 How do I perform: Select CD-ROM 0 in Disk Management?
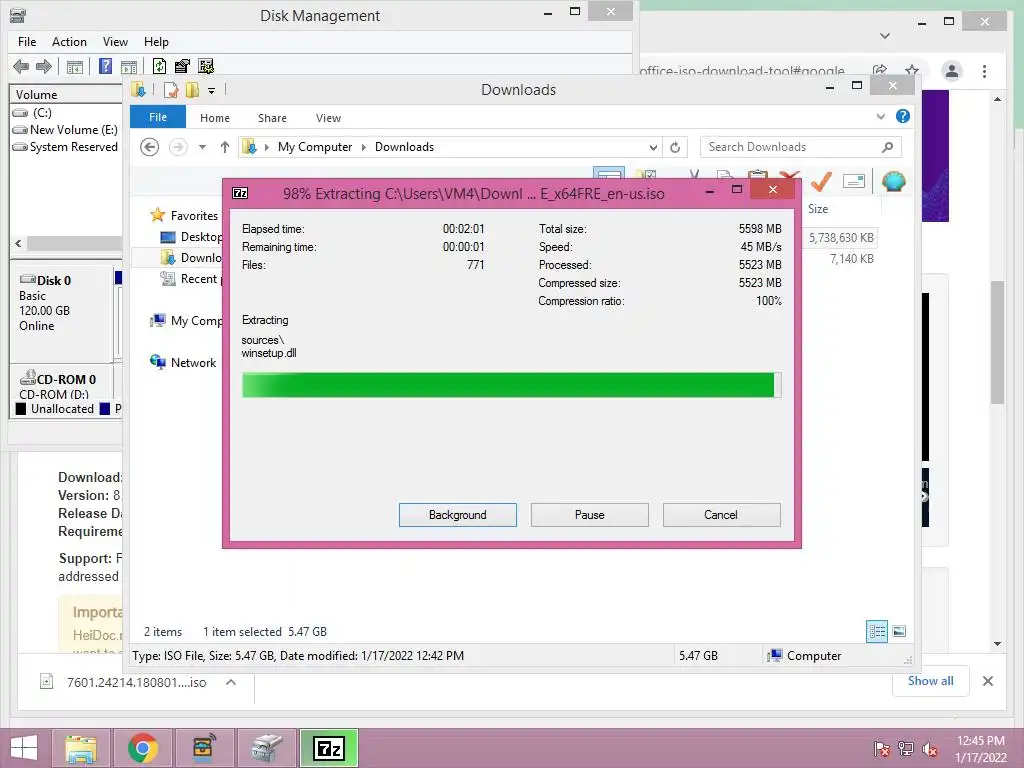click(x=61, y=383)
